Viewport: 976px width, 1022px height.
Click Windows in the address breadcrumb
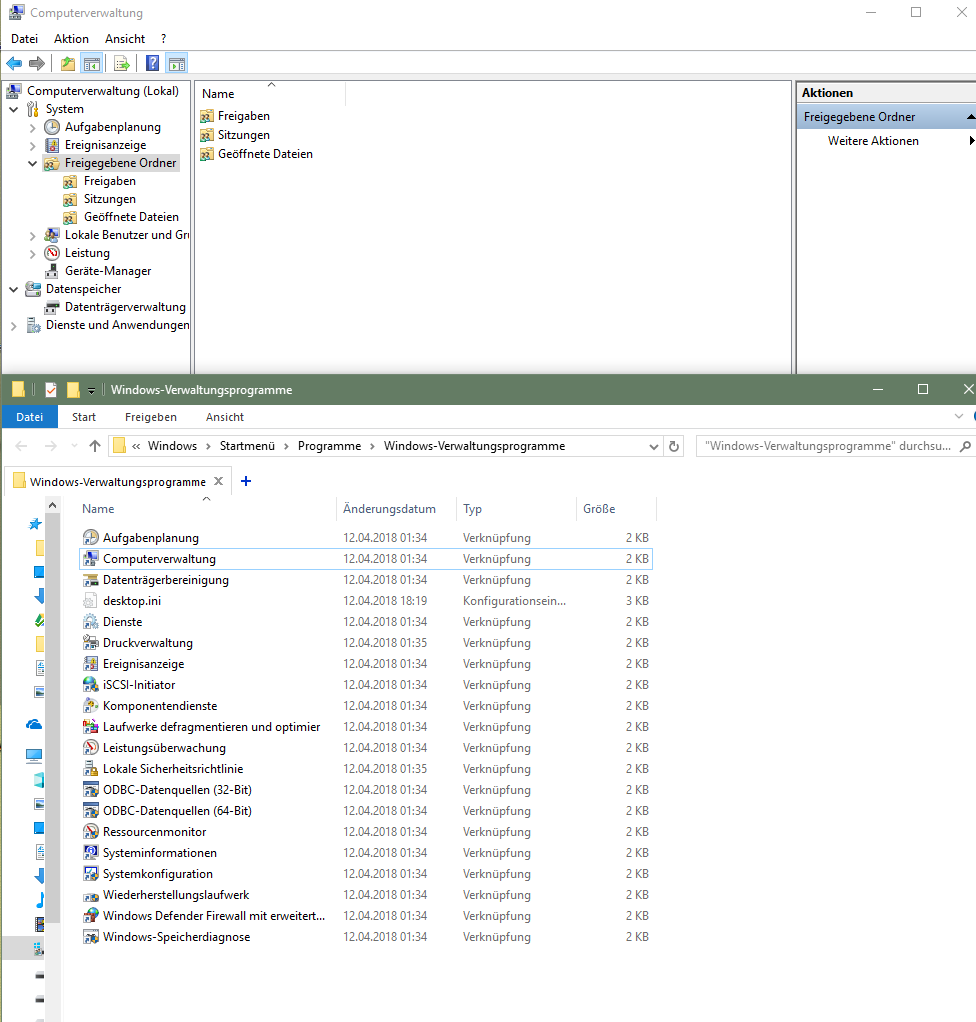coord(172,446)
